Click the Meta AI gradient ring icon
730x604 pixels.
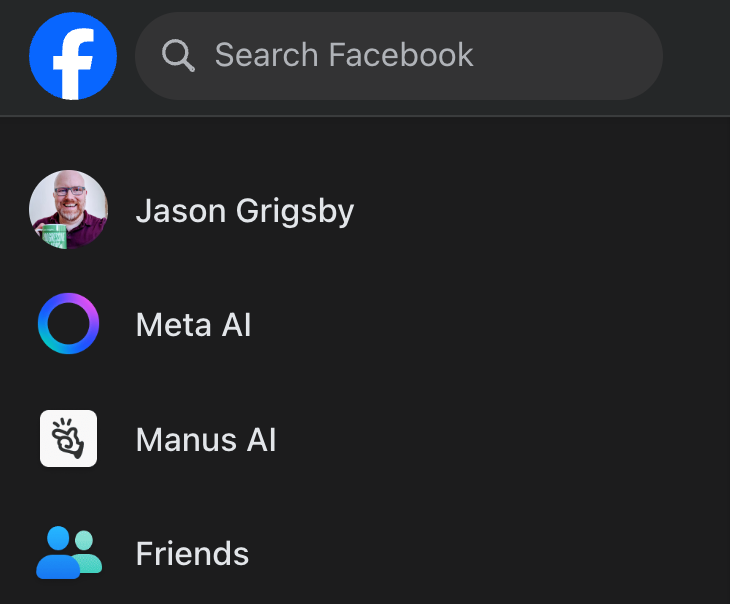[68, 324]
